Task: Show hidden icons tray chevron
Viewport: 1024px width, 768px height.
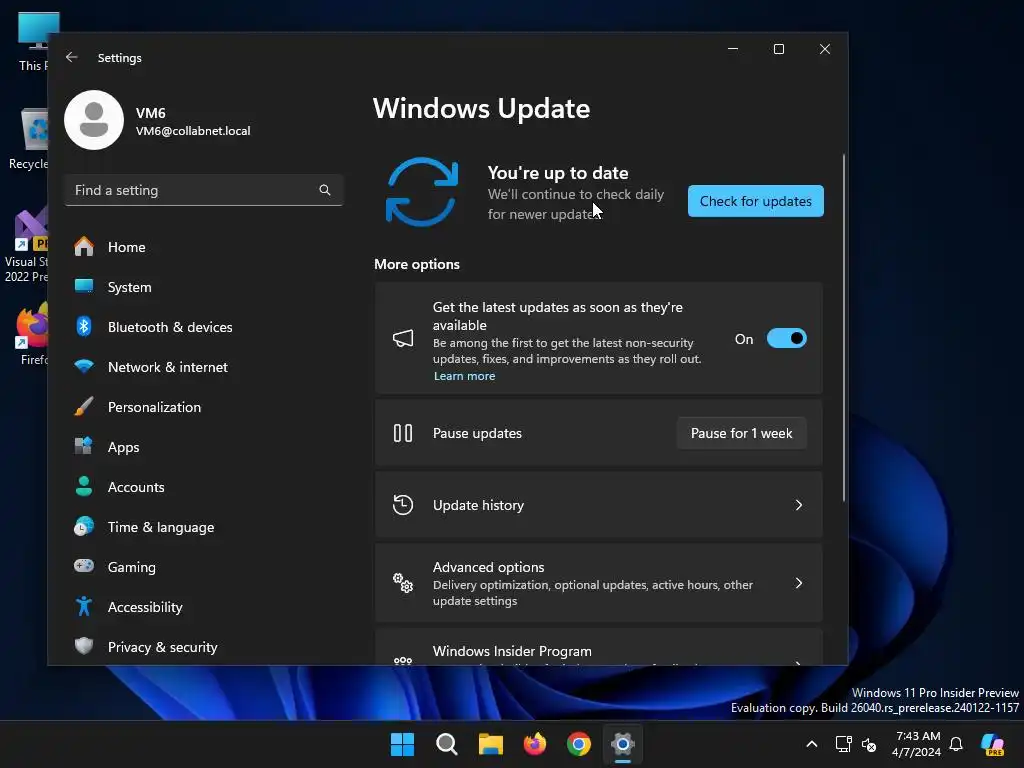Action: coord(812,744)
